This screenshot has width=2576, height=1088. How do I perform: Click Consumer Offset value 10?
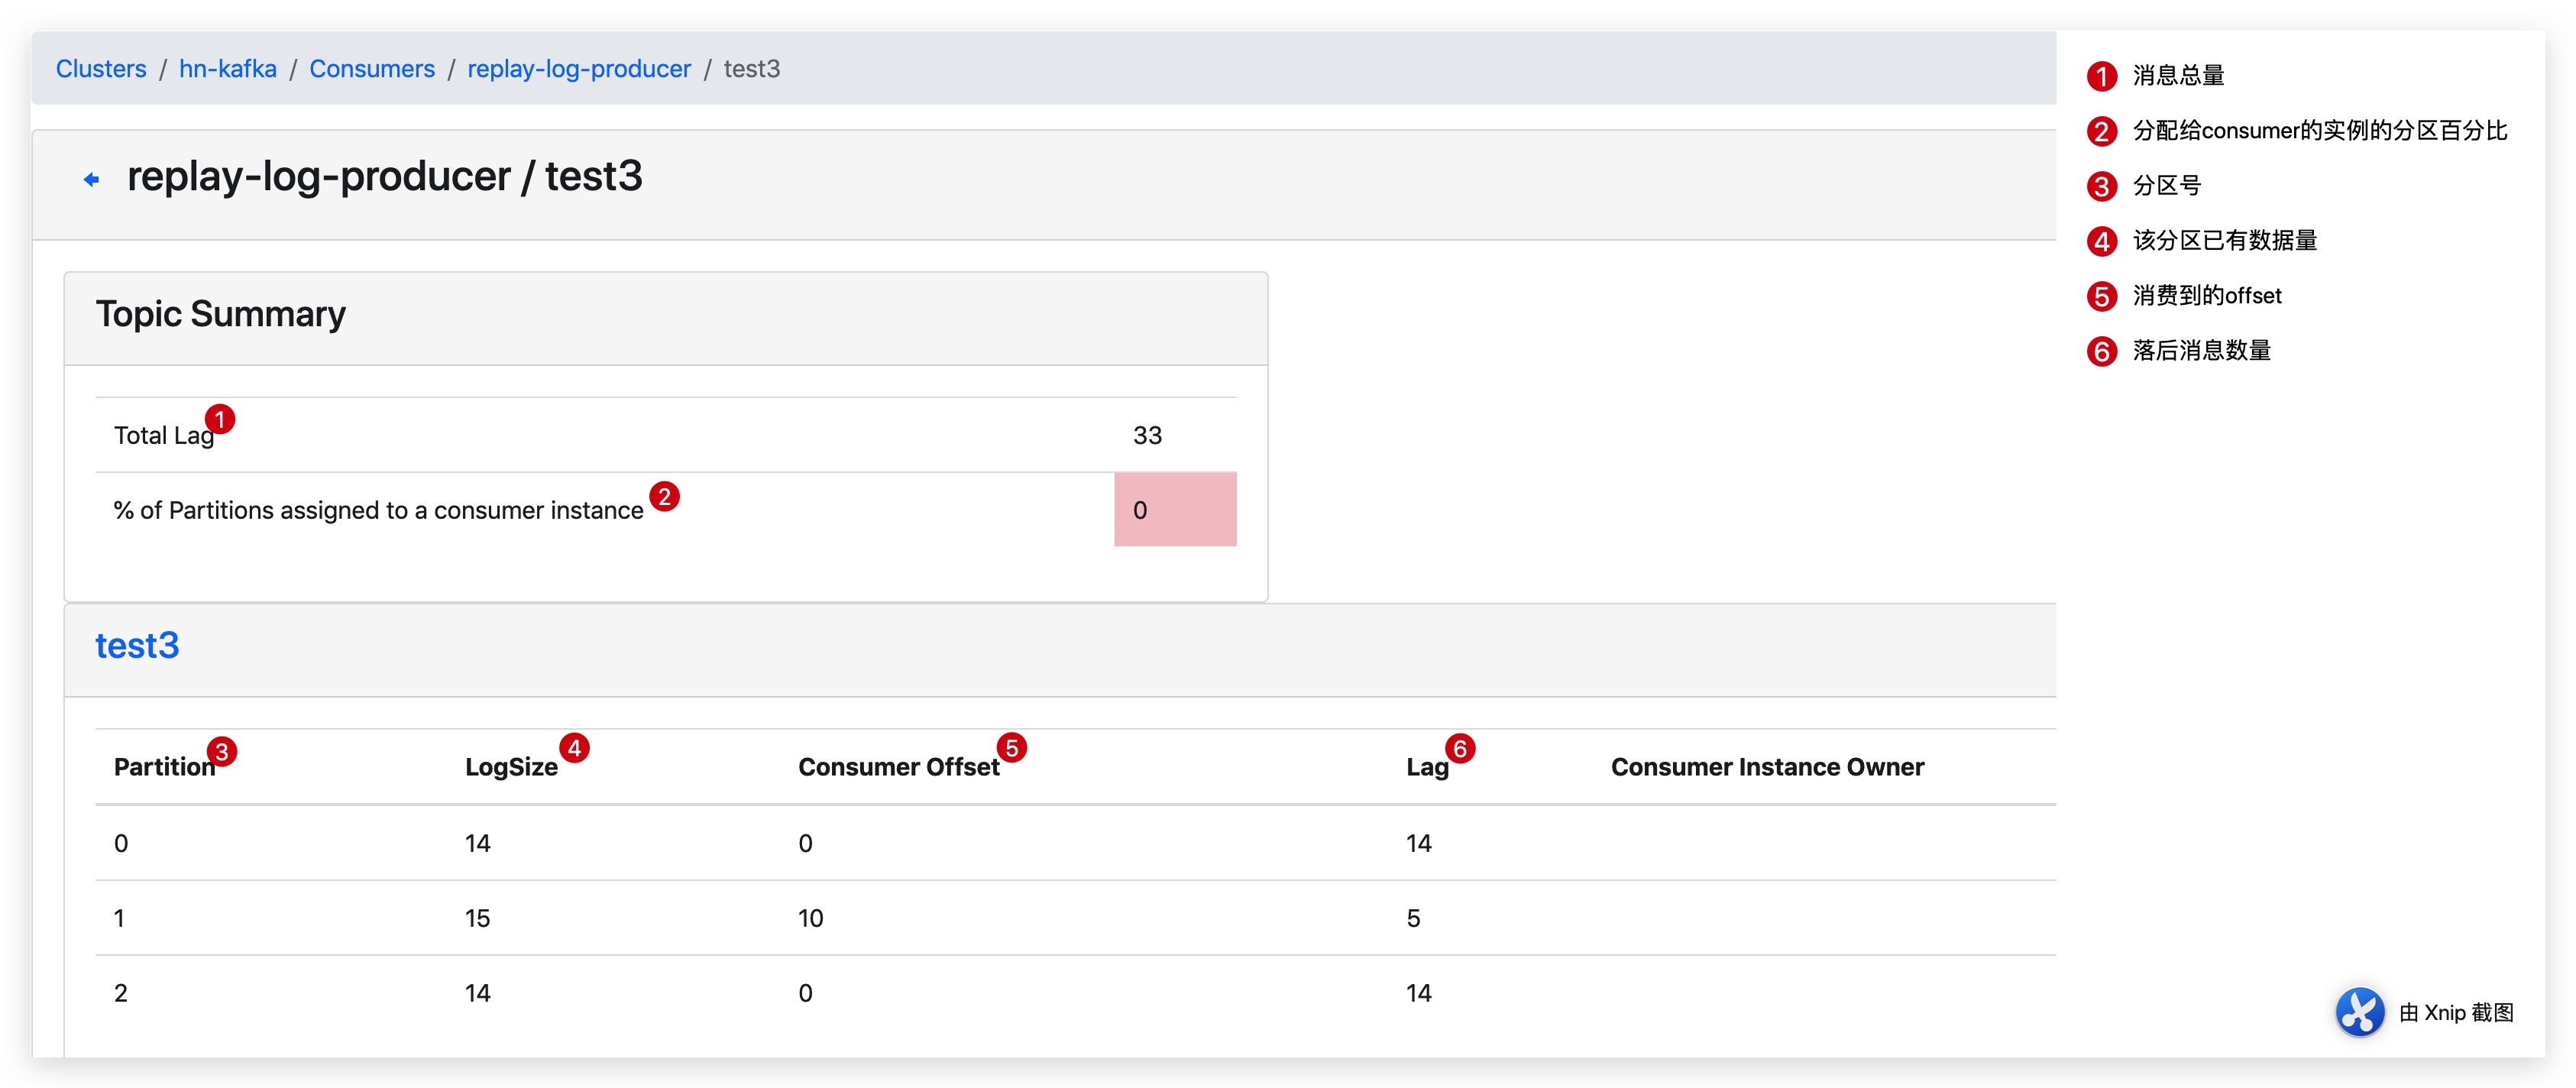pos(810,918)
